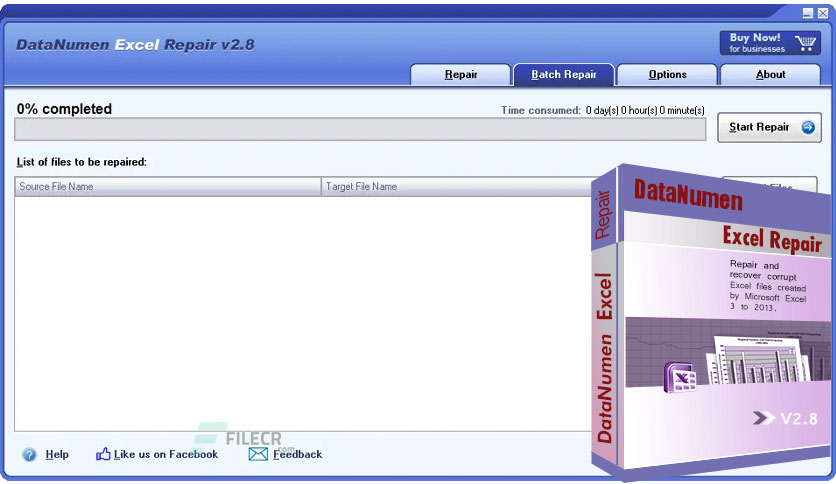Click the DataNumen Excel Repair v2.8 title
Image resolution: width=836 pixels, height=484 pixels.
135,44
